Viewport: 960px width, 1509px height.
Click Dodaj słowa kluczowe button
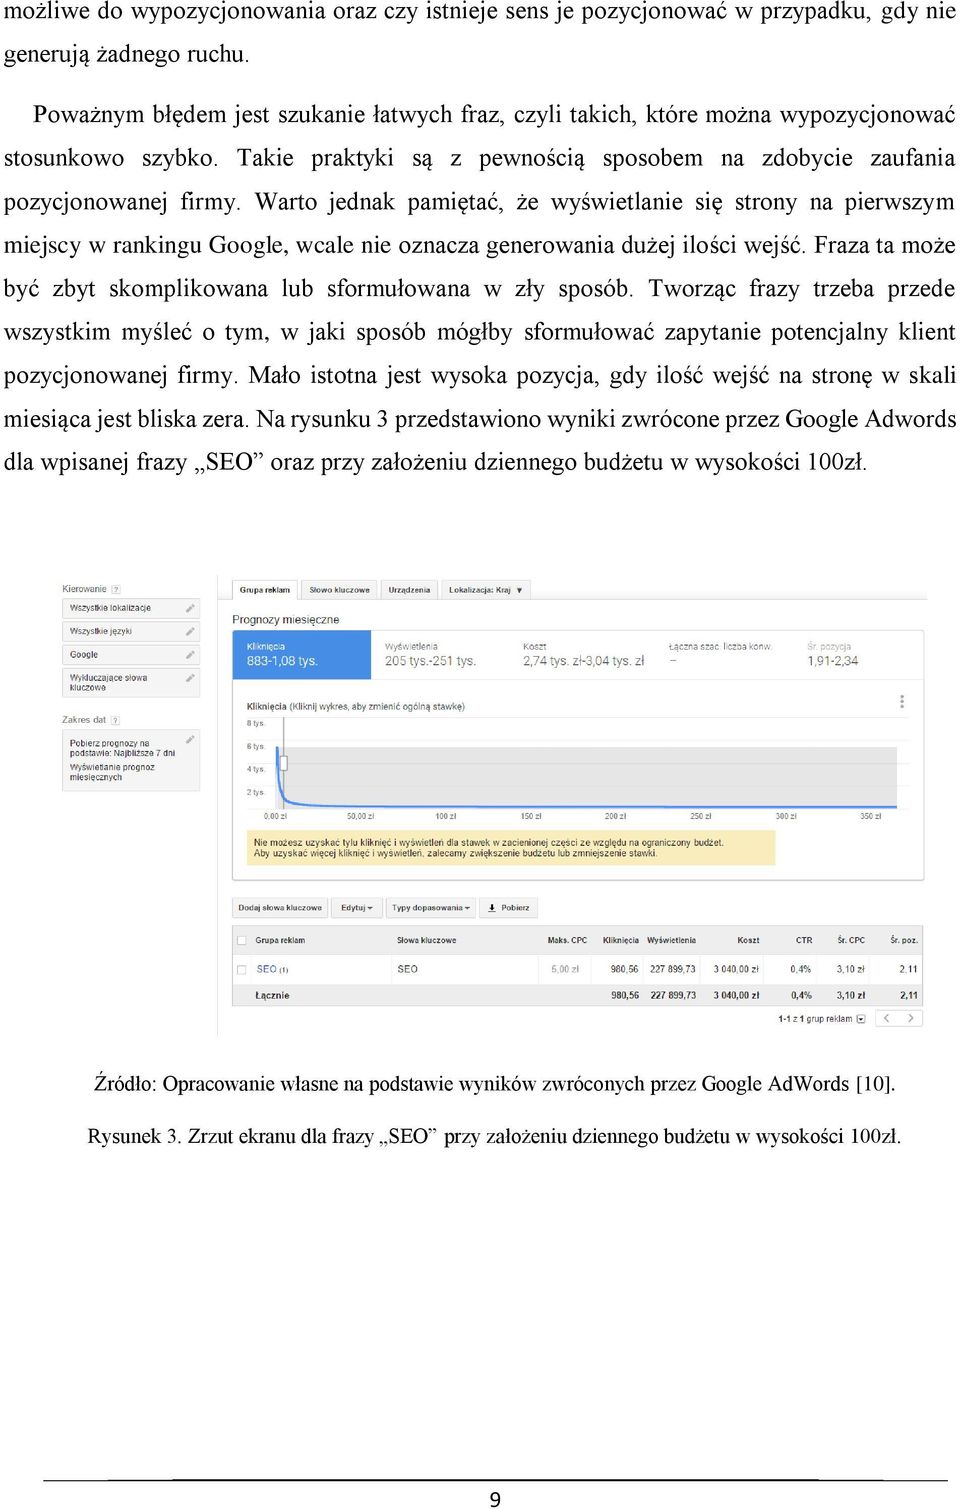pyautogui.click(x=280, y=908)
